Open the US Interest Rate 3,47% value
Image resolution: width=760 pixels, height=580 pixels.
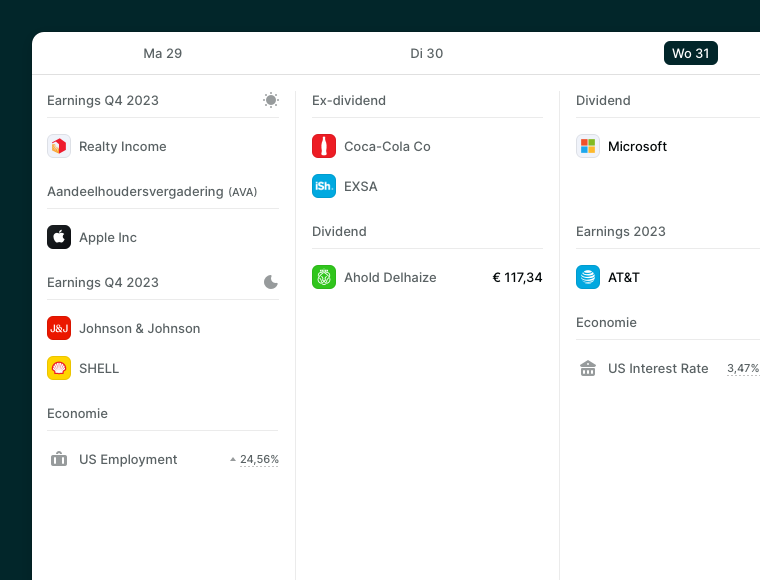click(742, 369)
